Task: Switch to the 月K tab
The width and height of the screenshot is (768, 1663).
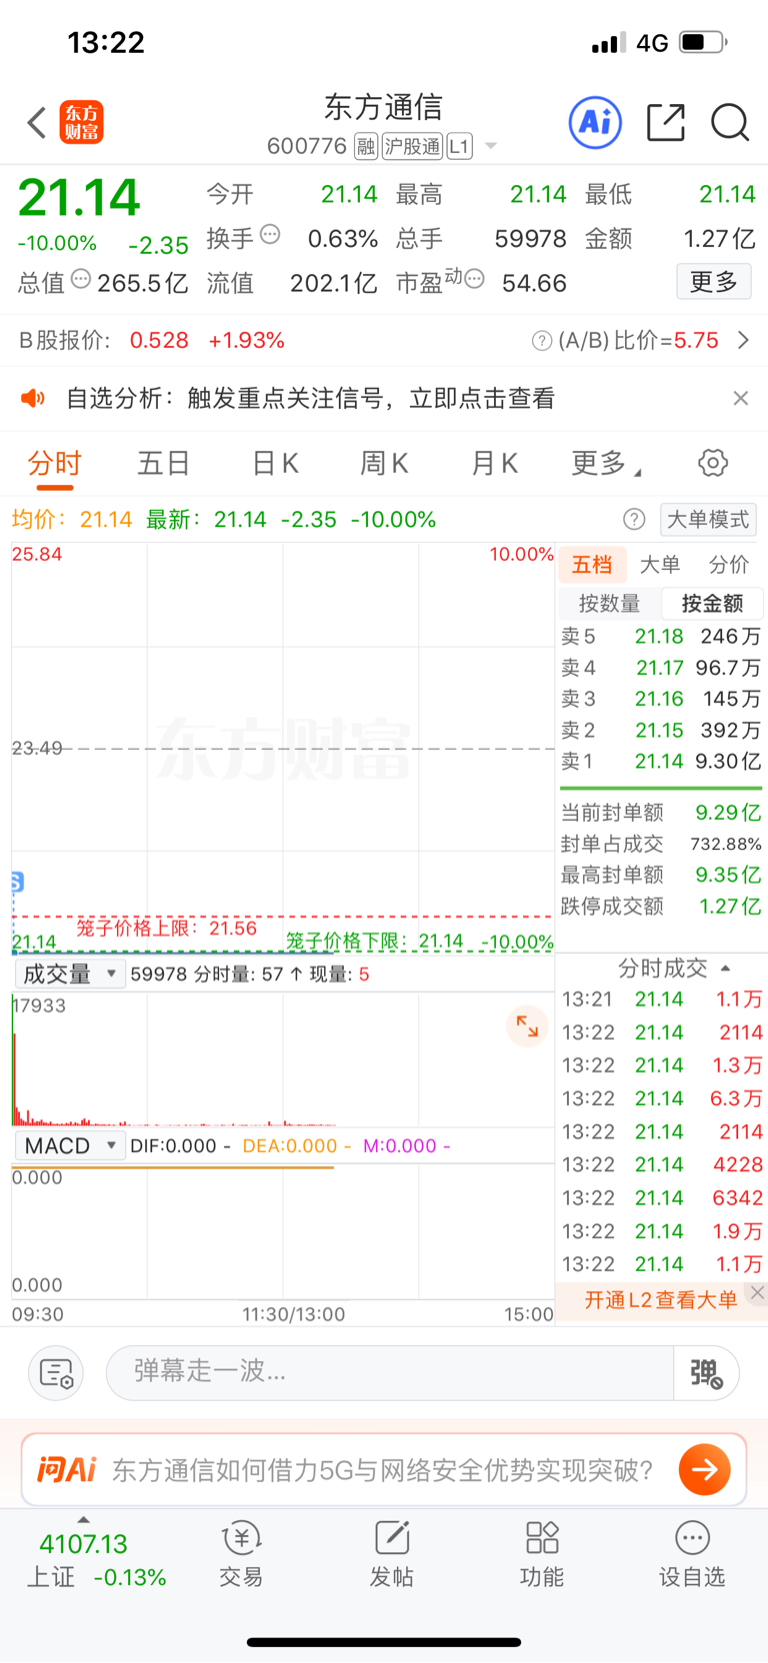Action: (494, 463)
